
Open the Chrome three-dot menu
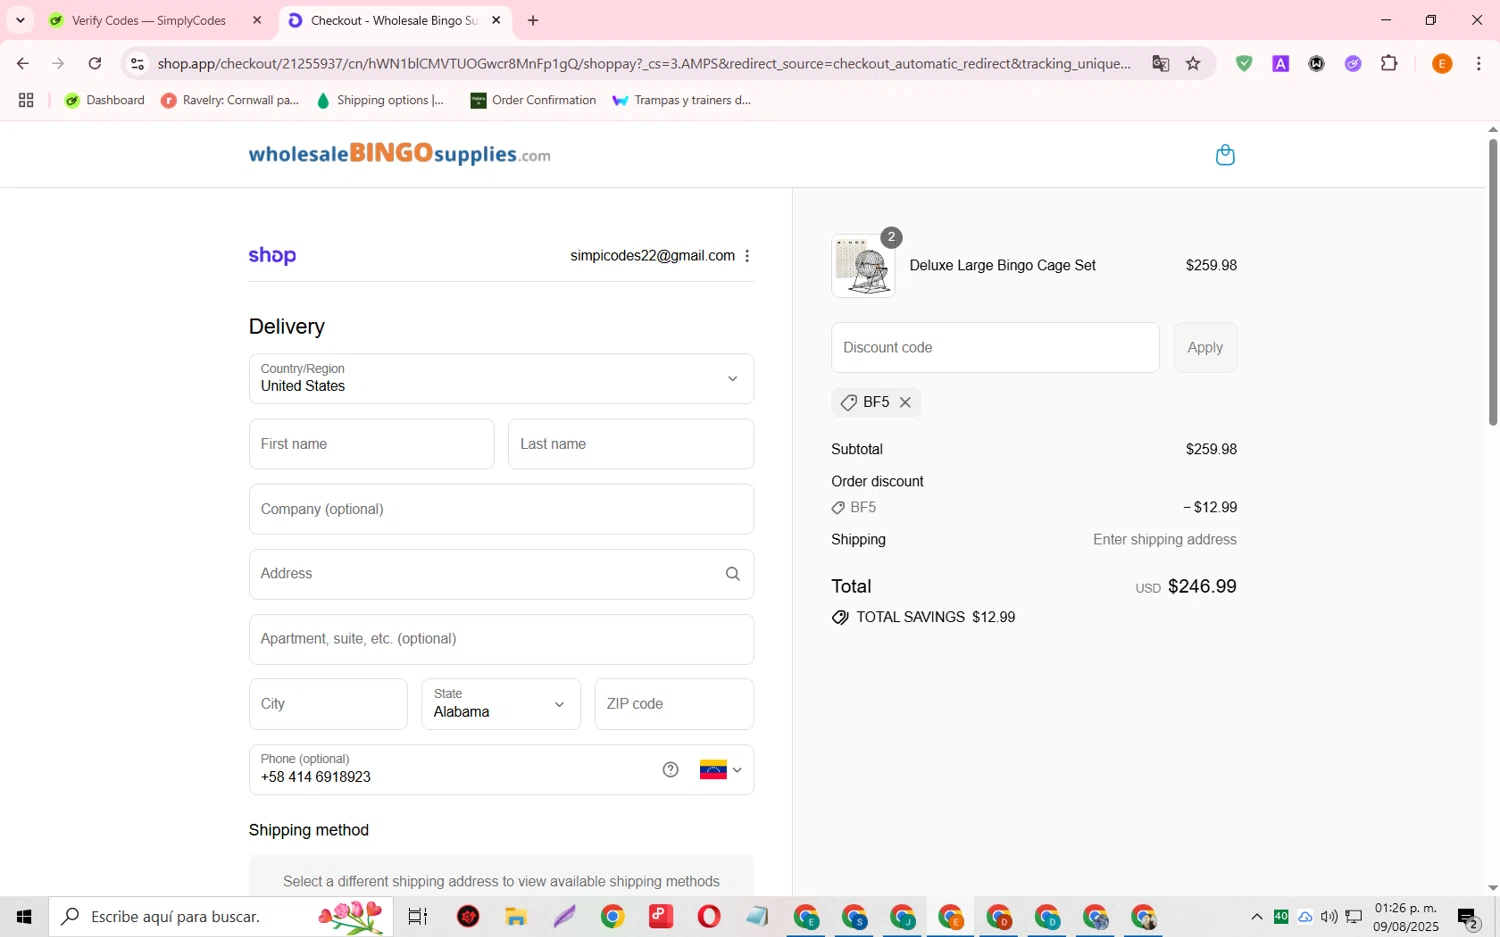coord(1478,63)
